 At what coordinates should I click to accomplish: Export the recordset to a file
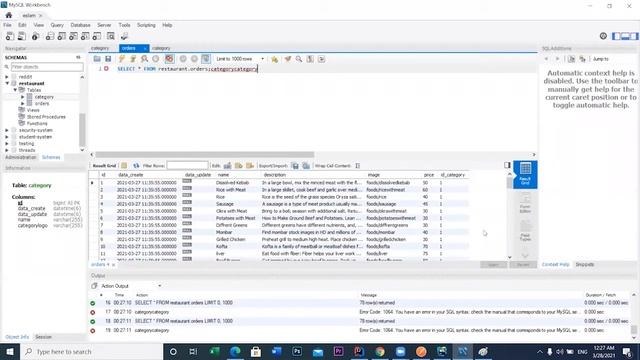295,166
